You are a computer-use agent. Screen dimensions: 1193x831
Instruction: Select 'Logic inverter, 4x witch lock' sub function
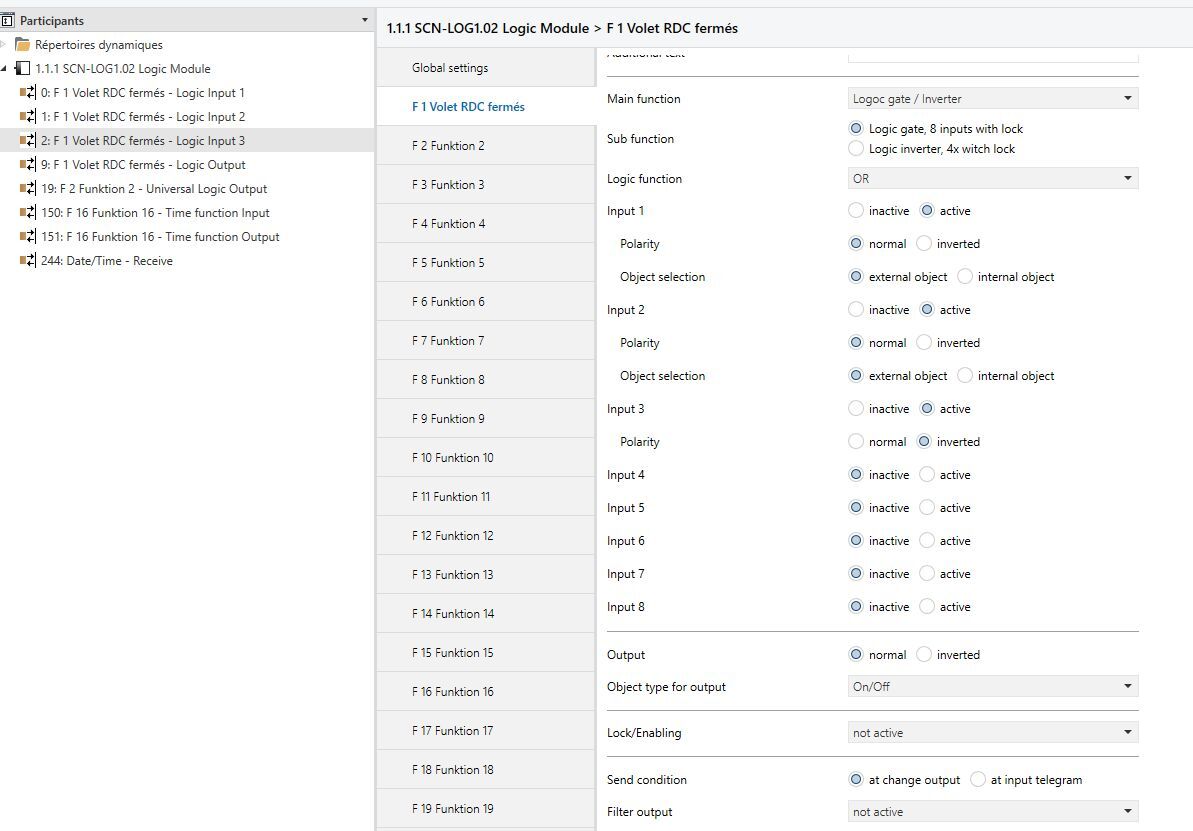pos(856,149)
